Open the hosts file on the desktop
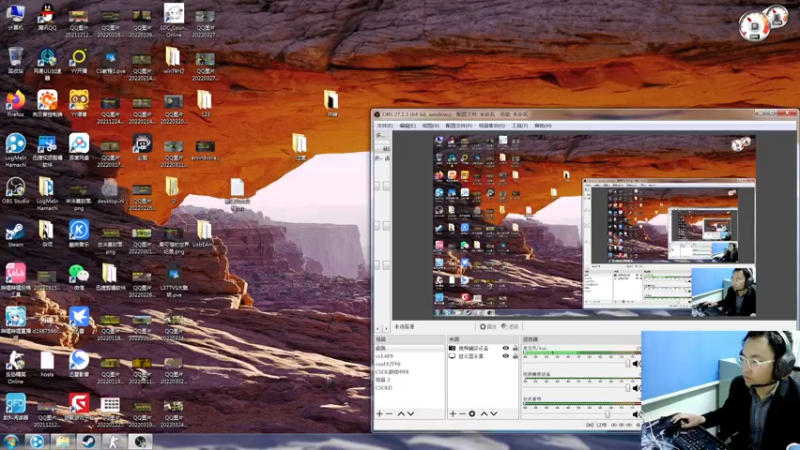 [x=47, y=364]
